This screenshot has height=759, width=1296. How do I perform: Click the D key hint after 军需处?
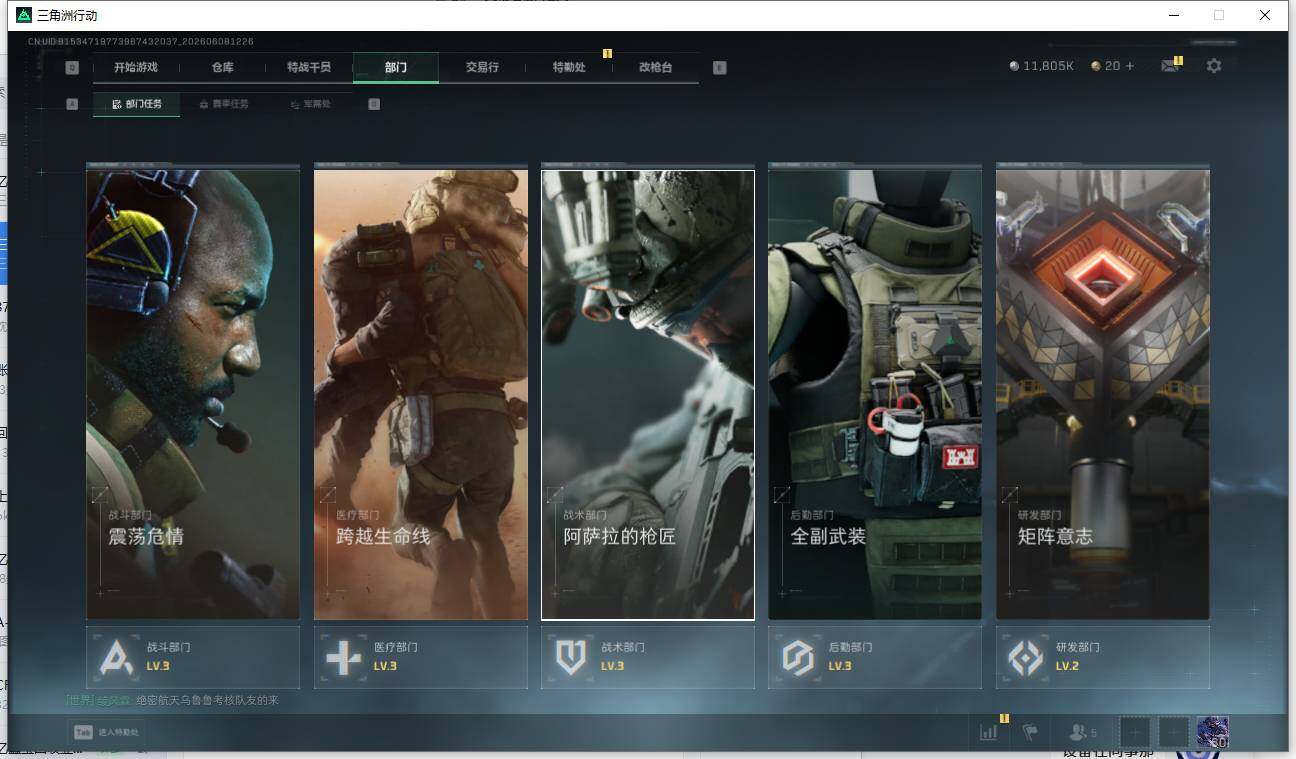[x=374, y=103]
